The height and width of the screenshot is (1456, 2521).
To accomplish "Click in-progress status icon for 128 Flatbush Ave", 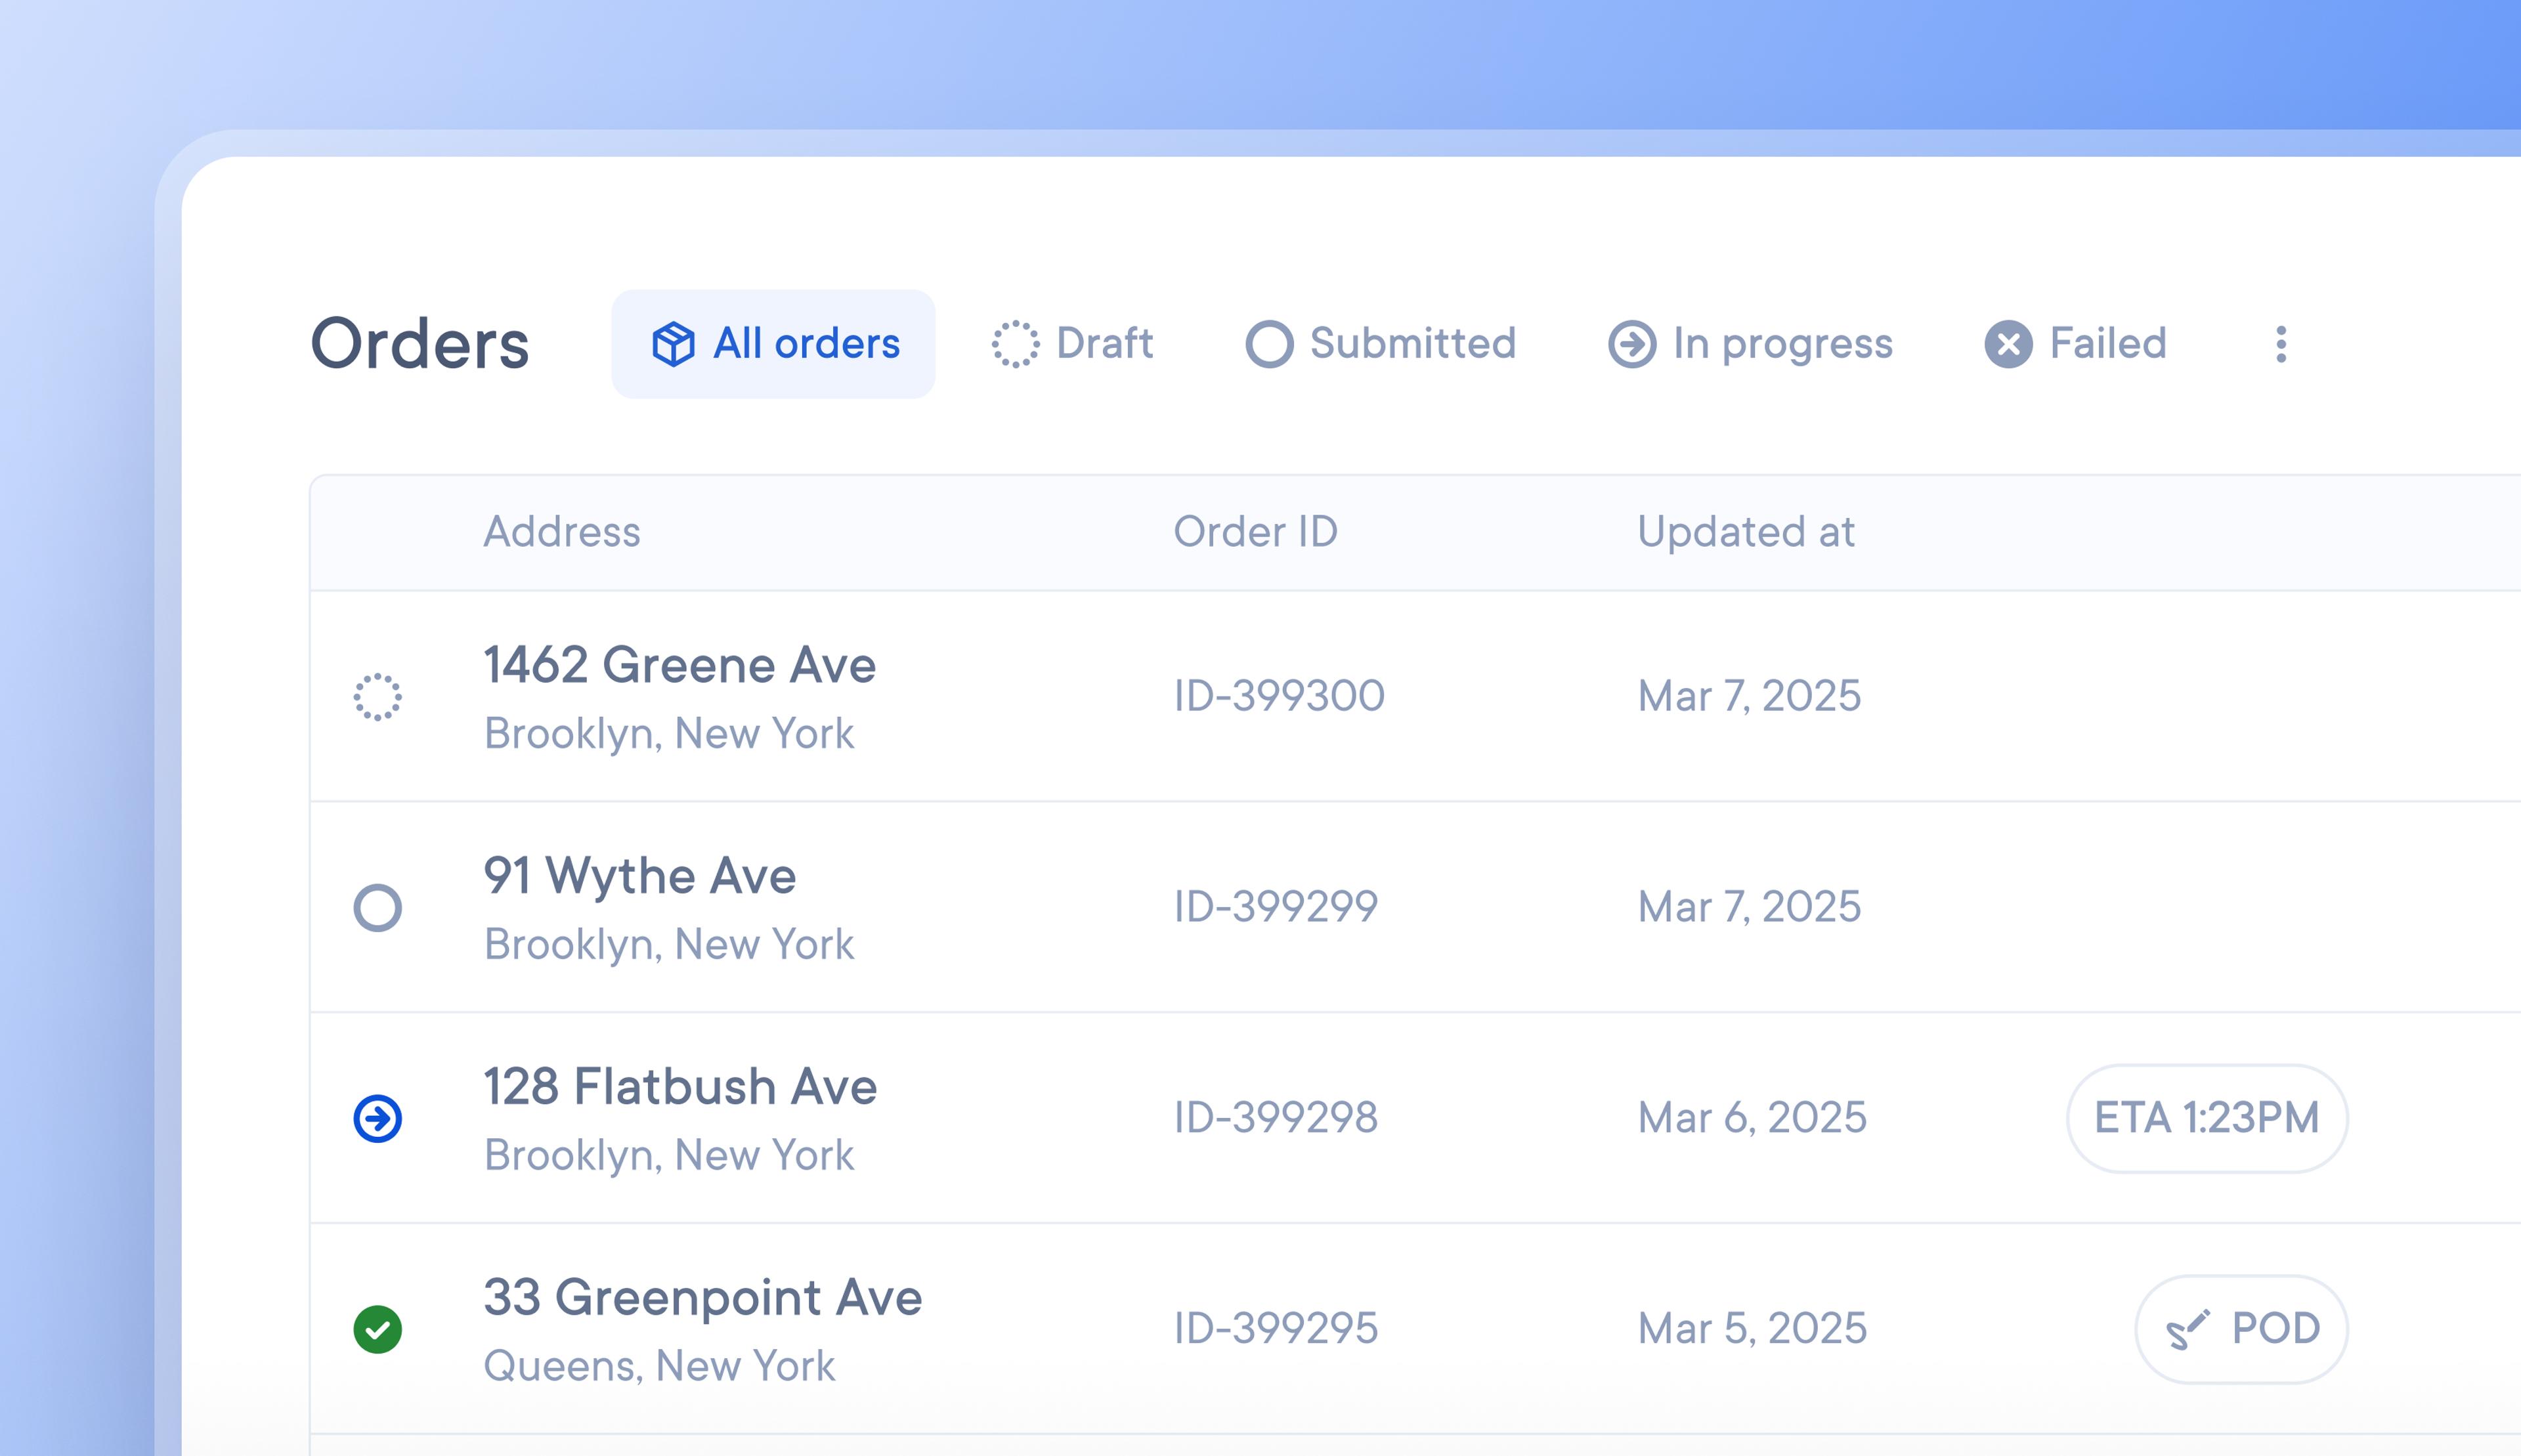I will pos(378,1118).
